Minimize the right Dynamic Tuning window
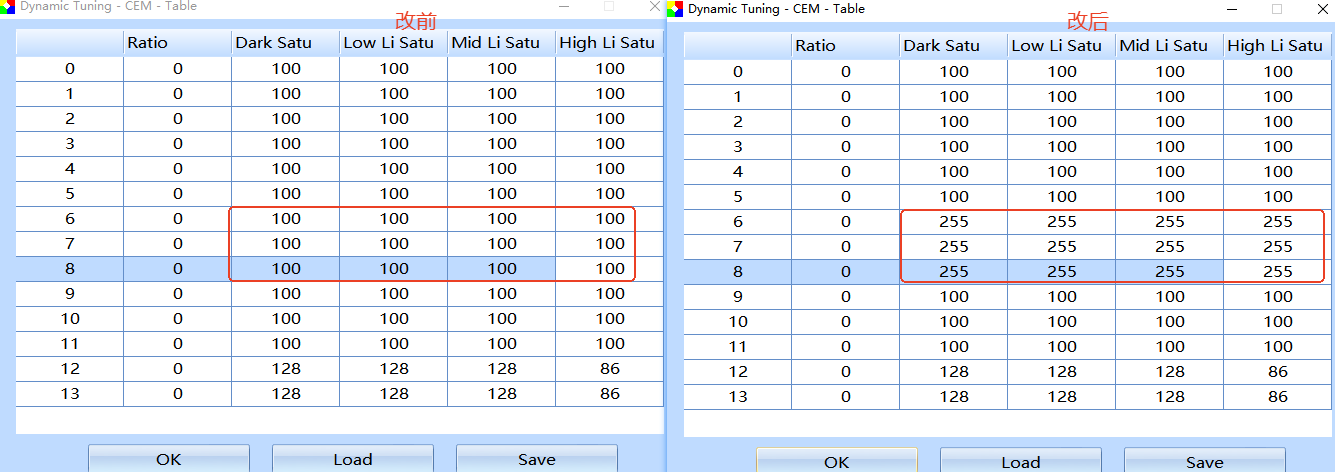The height and width of the screenshot is (472, 1335). (x=1231, y=9)
